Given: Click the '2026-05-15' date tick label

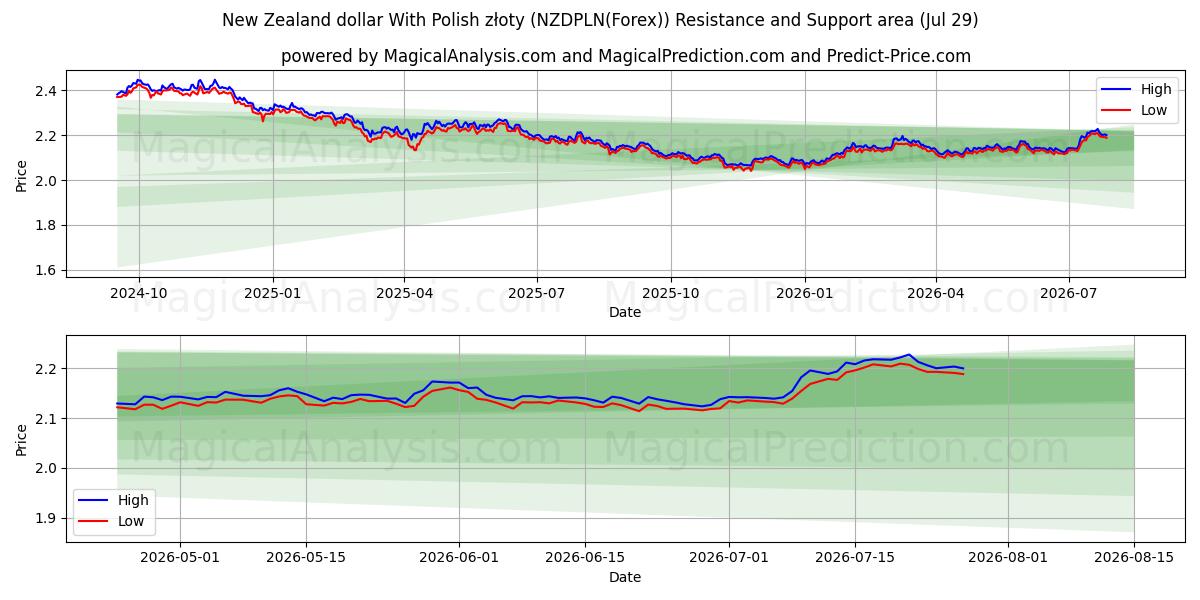Looking at the screenshot, I should coord(308,559).
